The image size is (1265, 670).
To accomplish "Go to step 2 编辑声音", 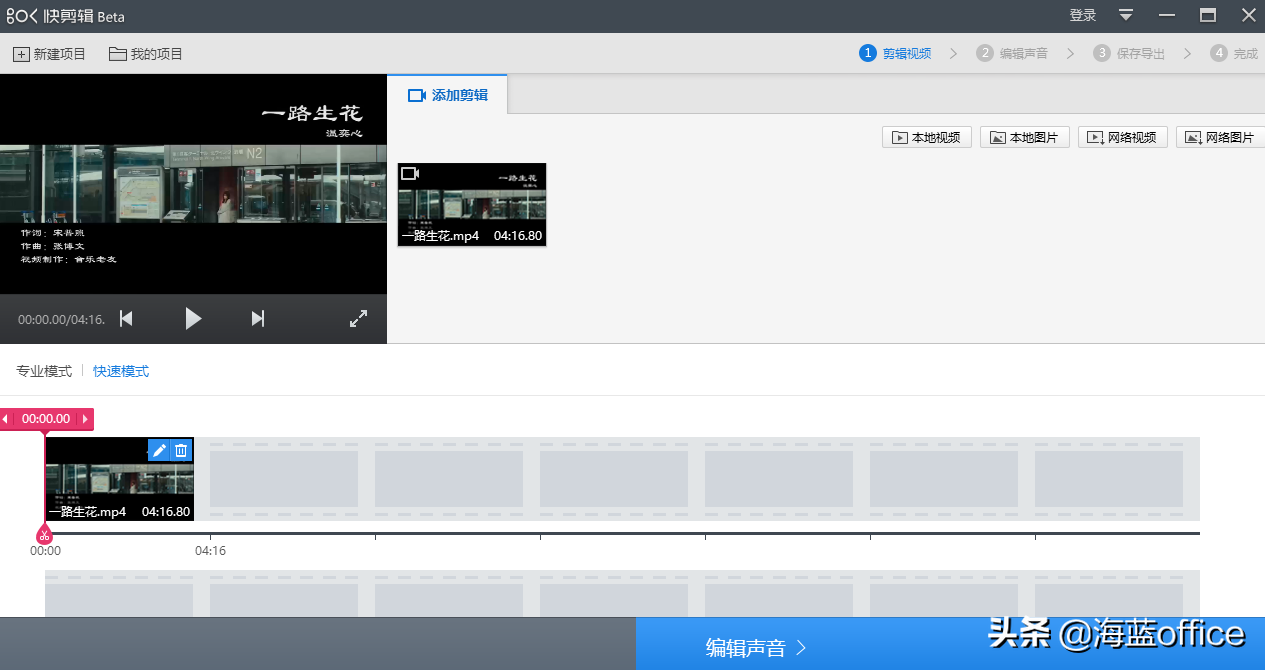I will [x=1013, y=53].
